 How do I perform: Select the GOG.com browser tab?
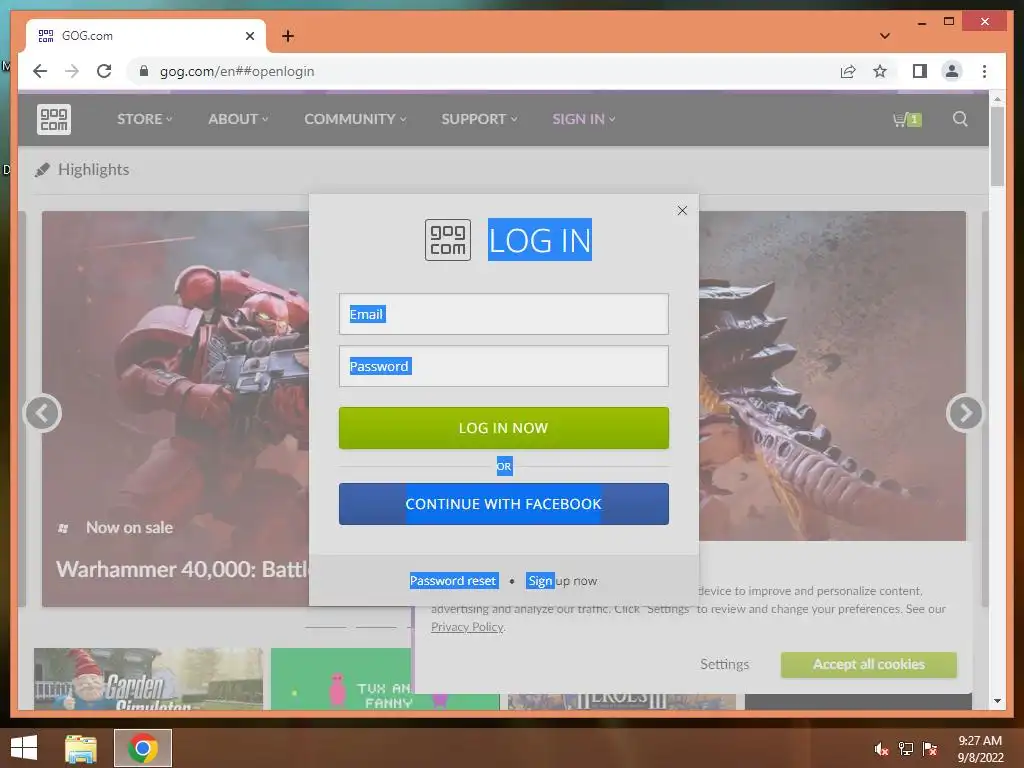(146, 36)
